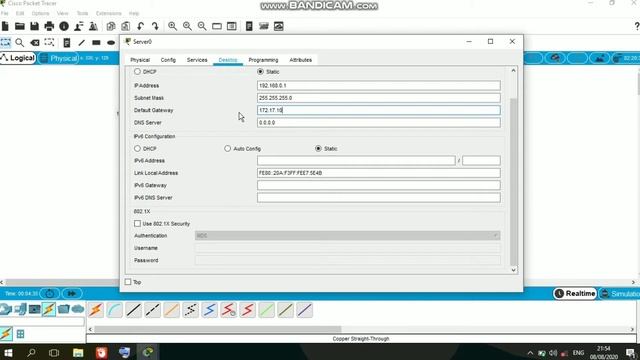
Task: Zoom in with the first magnifier plus icon
Action: point(173,27)
